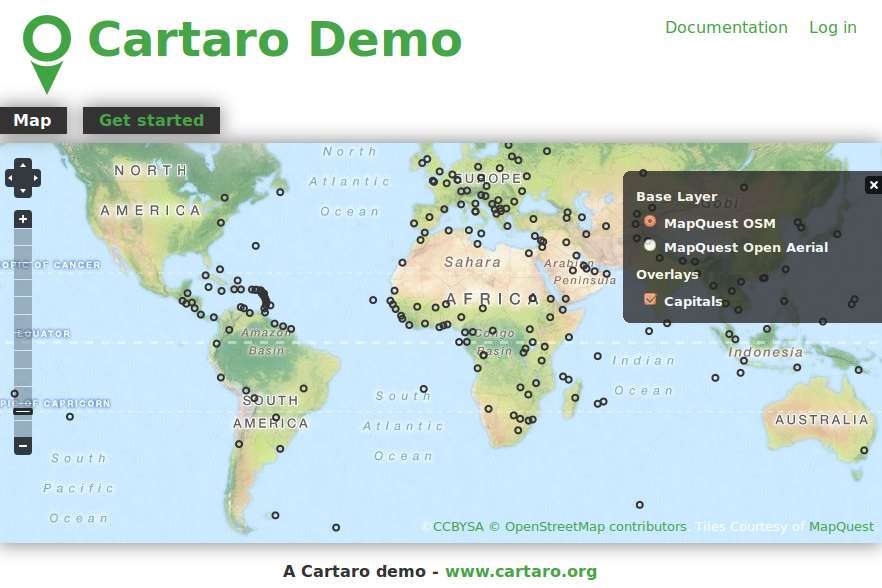Pan the map right with arrow
The height and width of the screenshot is (588, 882).
(35, 178)
